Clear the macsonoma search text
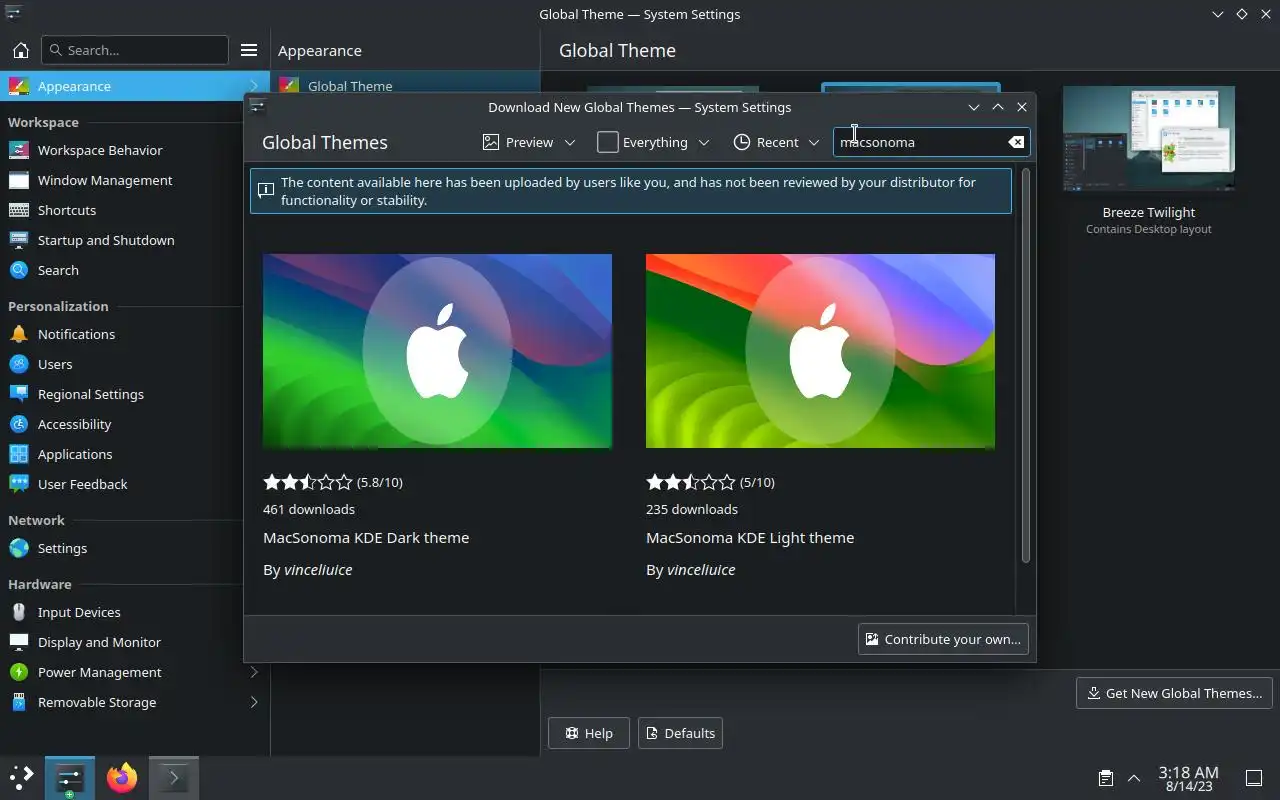 click(1016, 142)
